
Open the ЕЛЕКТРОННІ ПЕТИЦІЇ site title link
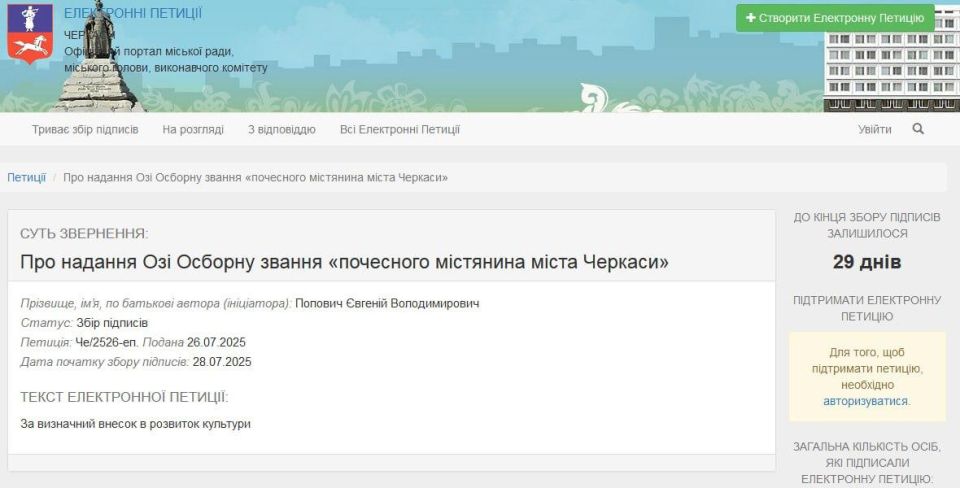(x=132, y=13)
